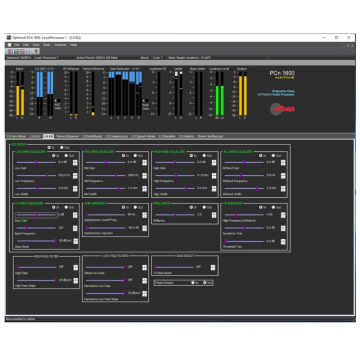Viewport: 360px width, 360px height.
Task: Switch to the 2.0 AGC tab
Action: click(35, 136)
